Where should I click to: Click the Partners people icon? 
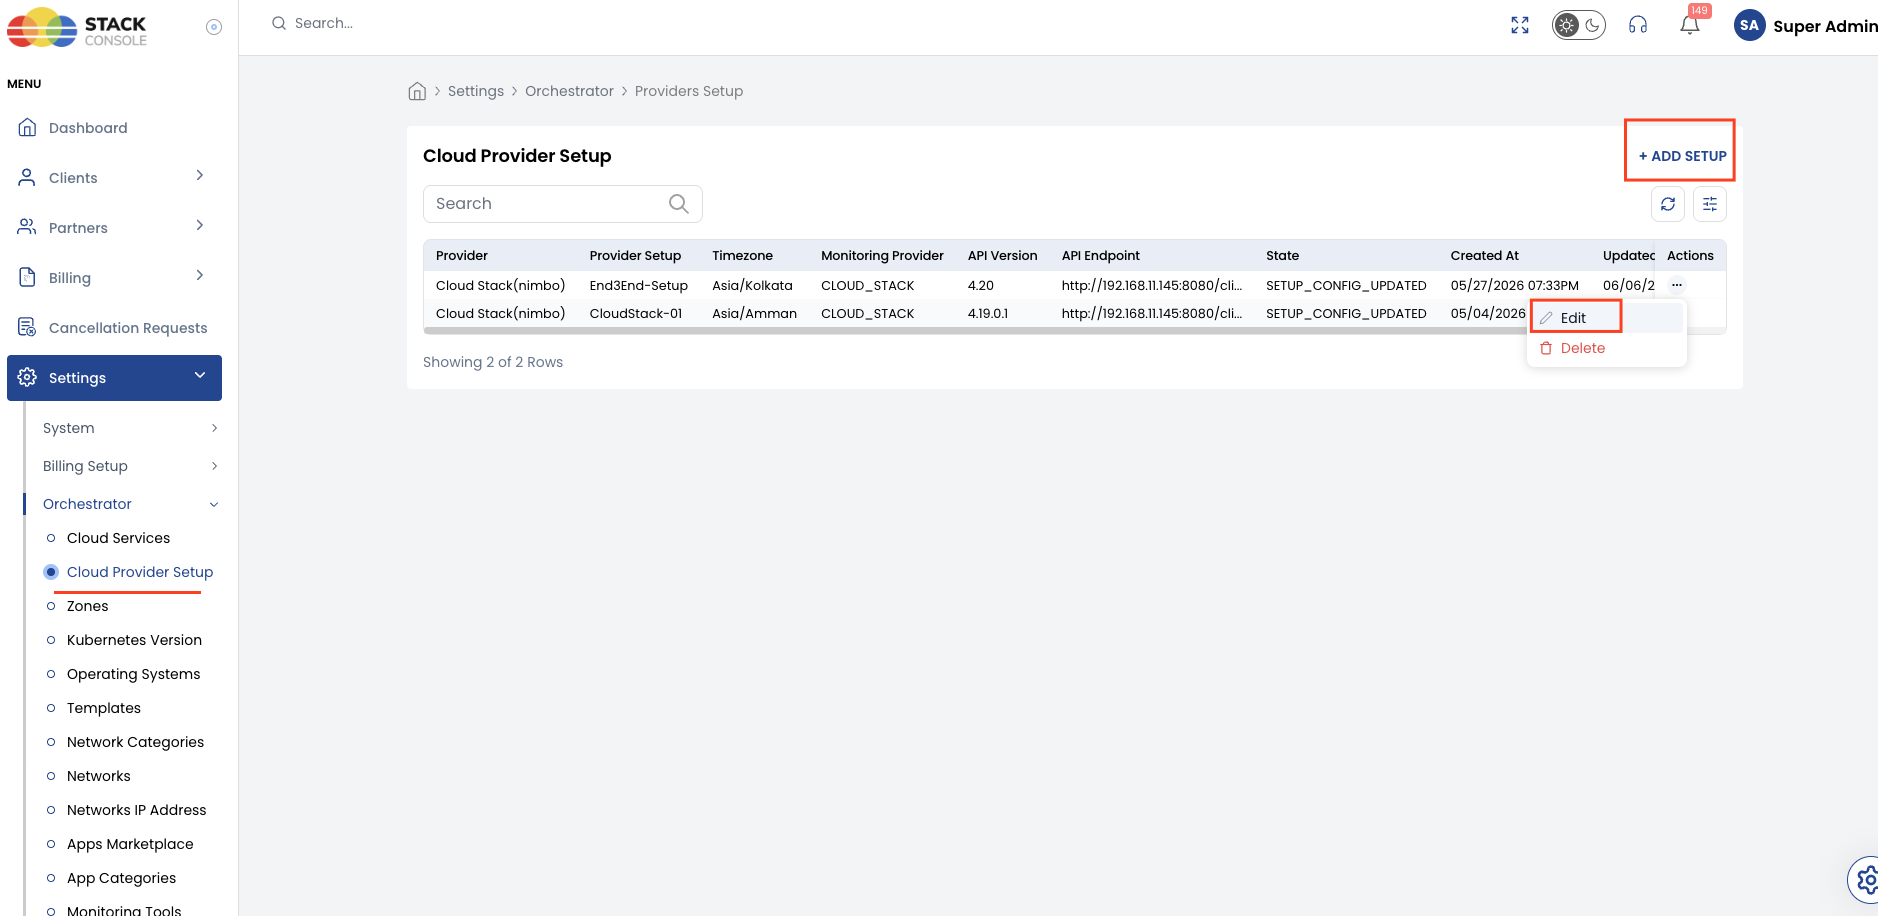[x=28, y=228]
